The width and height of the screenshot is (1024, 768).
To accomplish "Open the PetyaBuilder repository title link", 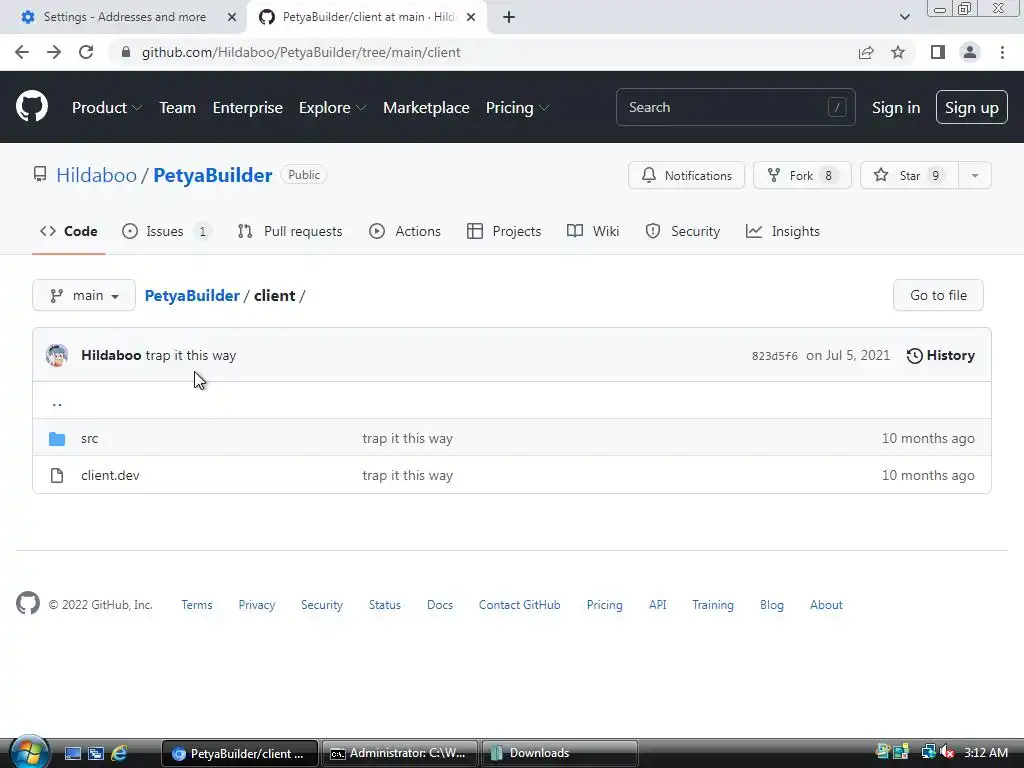I will pyautogui.click(x=213, y=175).
